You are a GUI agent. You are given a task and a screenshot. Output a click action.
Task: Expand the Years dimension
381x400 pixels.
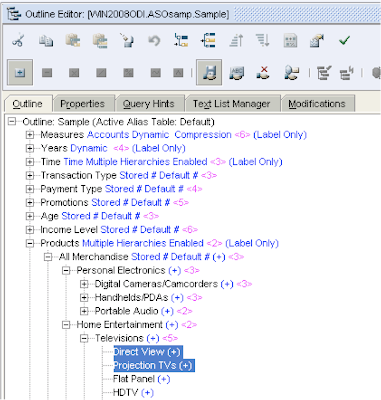[30, 148]
